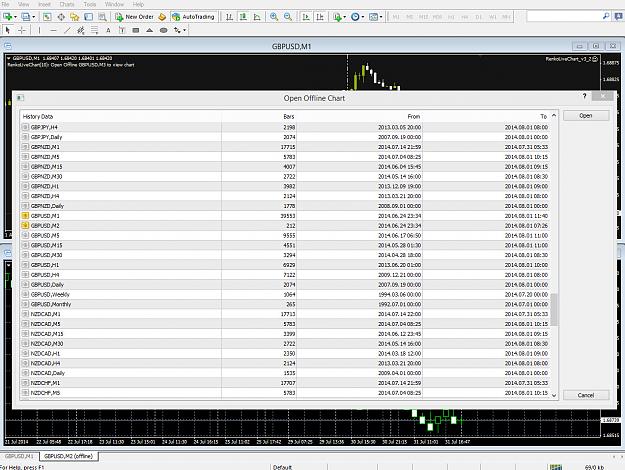This screenshot has width=625, height=470.
Task: Click the Zoom Out magnifier icon
Action: coord(288,17)
